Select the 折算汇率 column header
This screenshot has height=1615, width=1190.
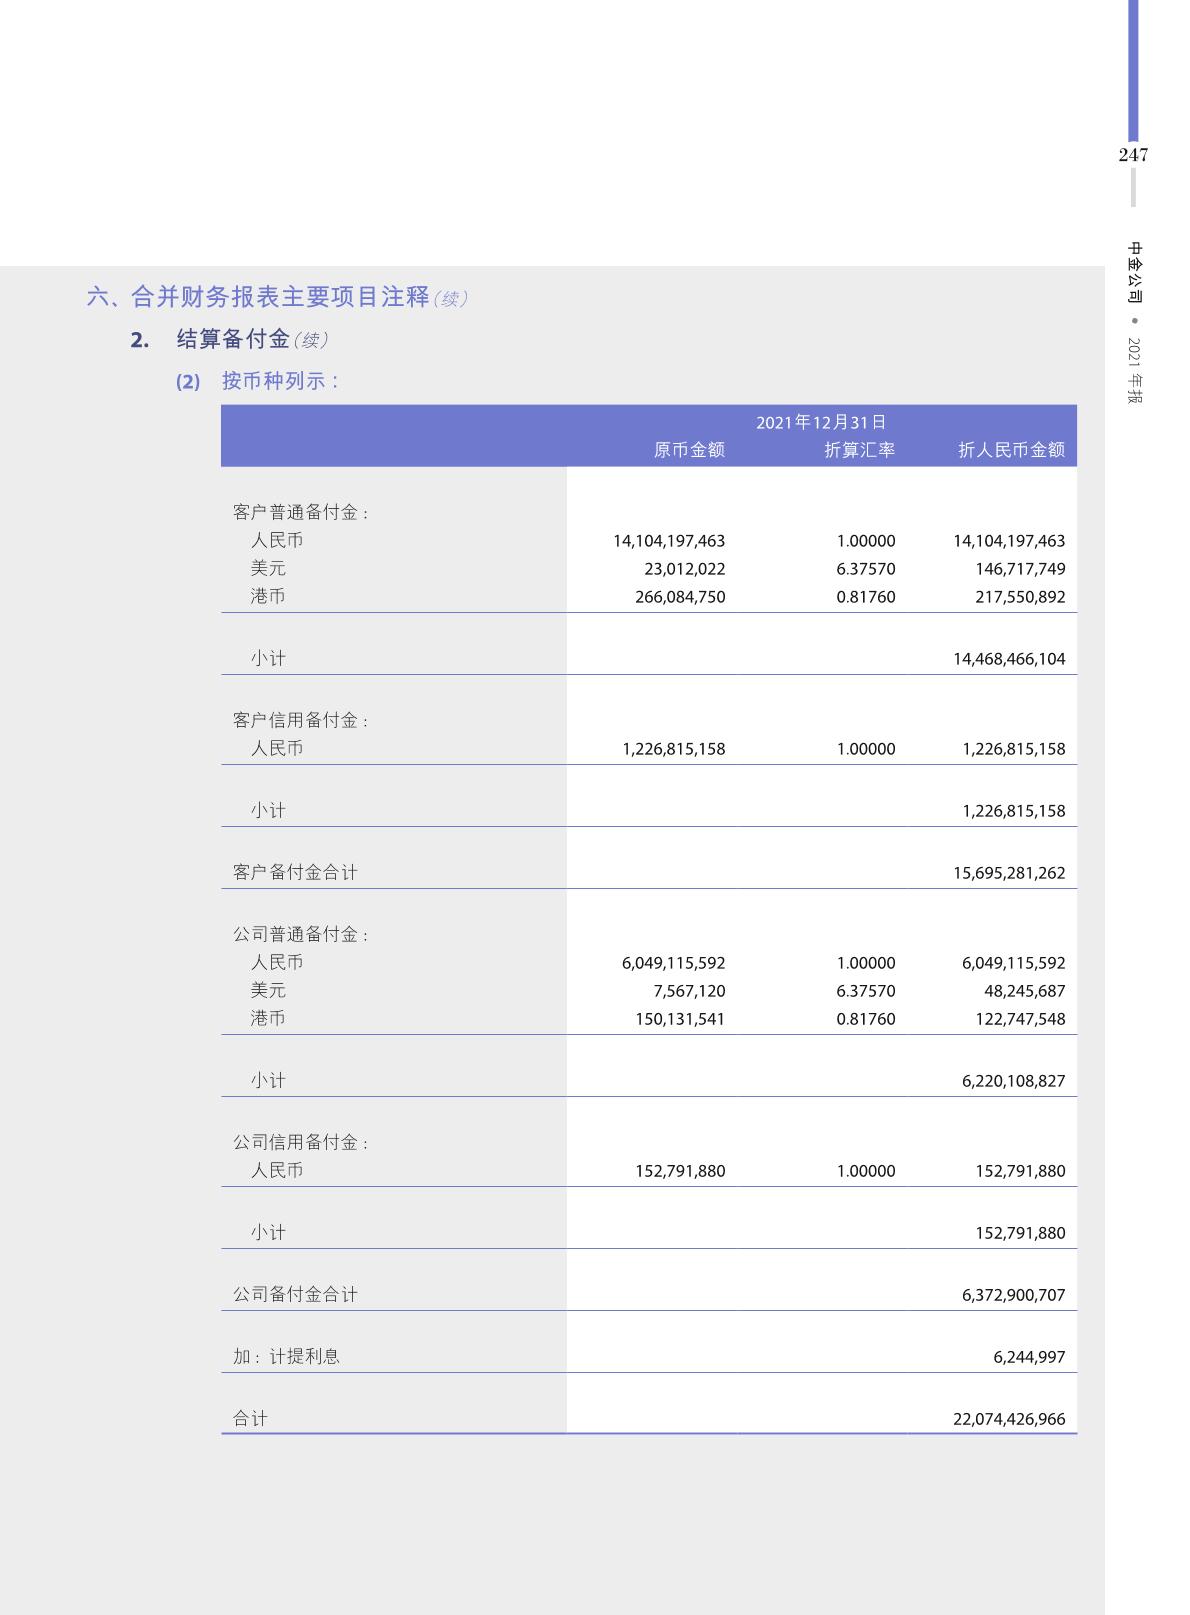coord(859,450)
